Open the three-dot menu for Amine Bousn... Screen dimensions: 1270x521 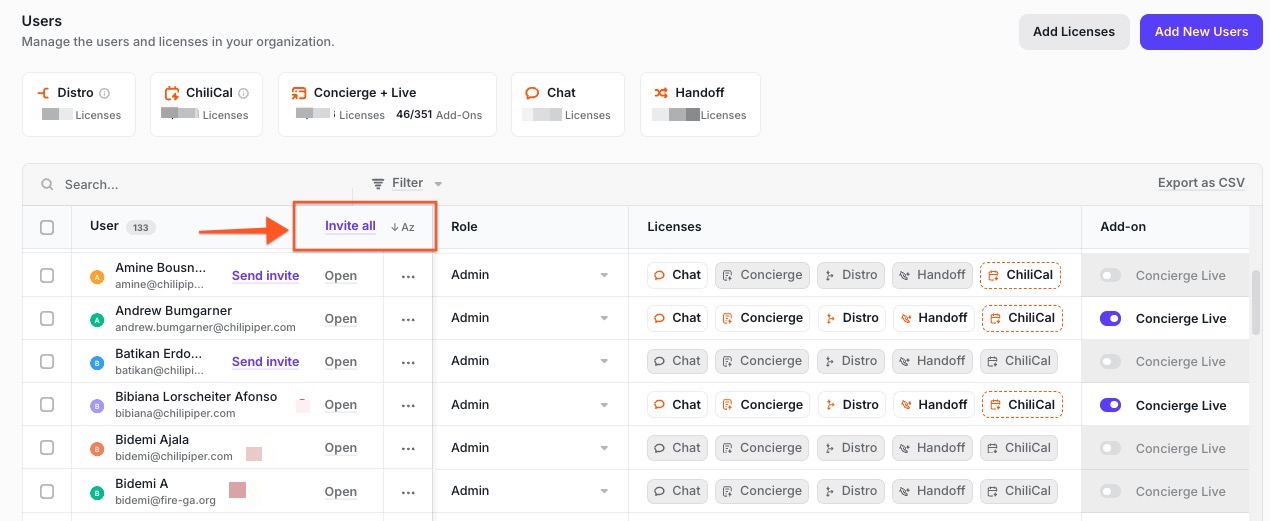408,276
